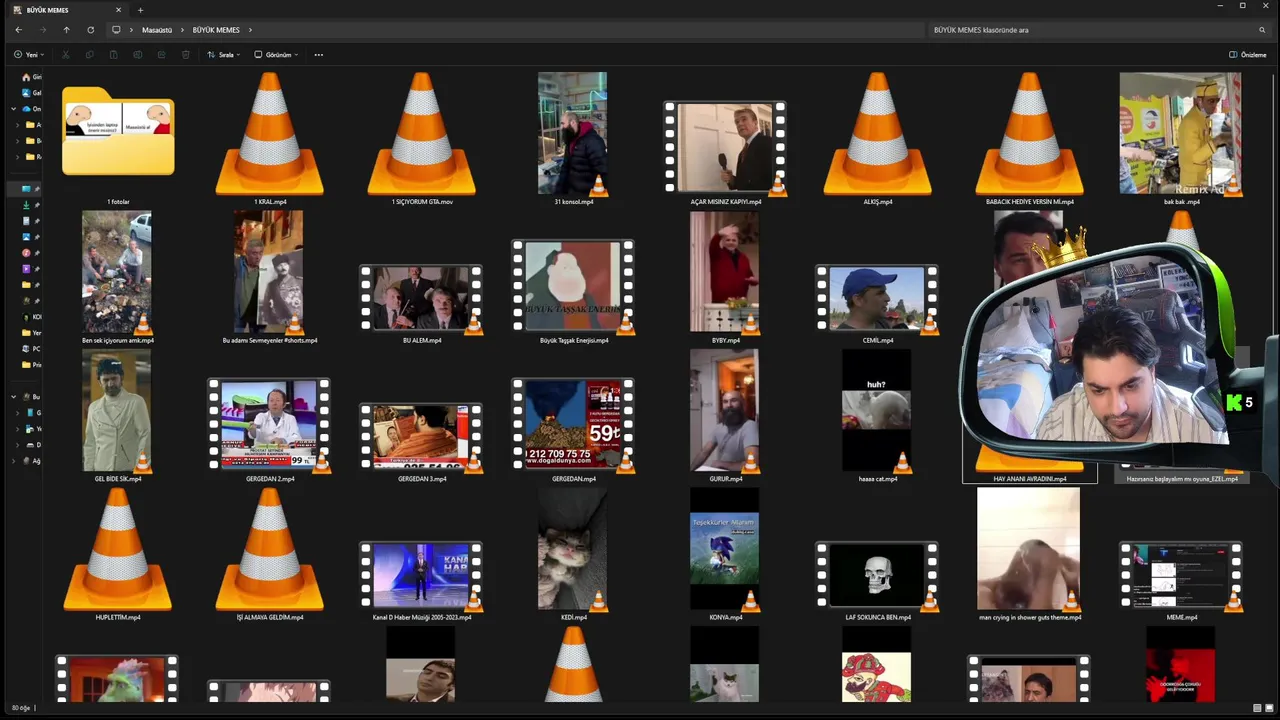Open Gallery in the sidebar
1280x720 pixels.
pyautogui.click(x=31, y=93)
